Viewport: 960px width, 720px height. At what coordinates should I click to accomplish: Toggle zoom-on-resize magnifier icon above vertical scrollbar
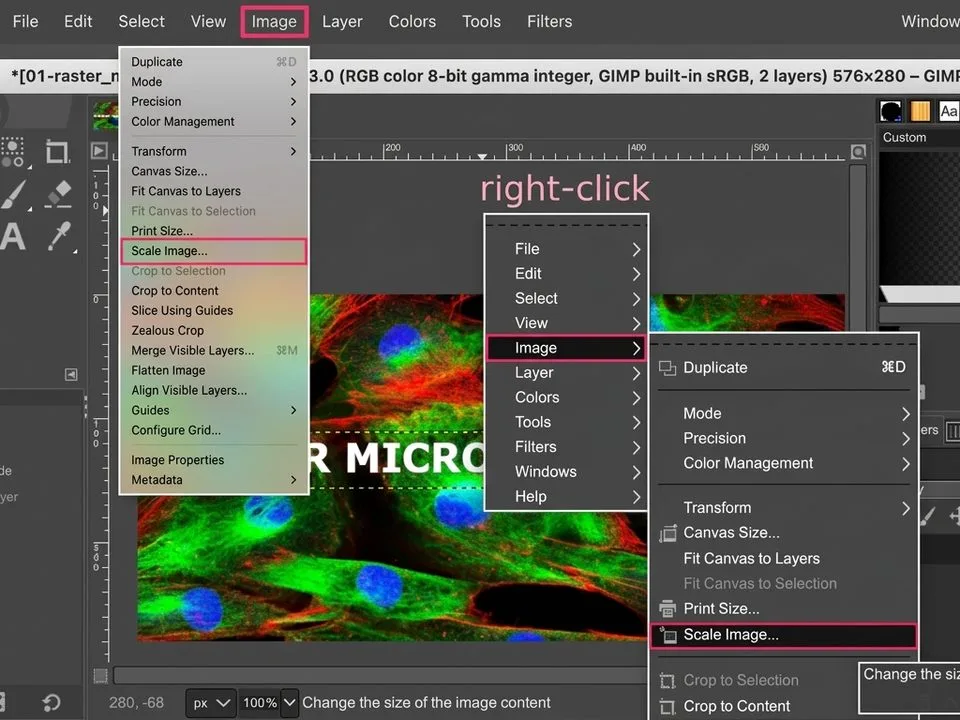click(858, 151)
